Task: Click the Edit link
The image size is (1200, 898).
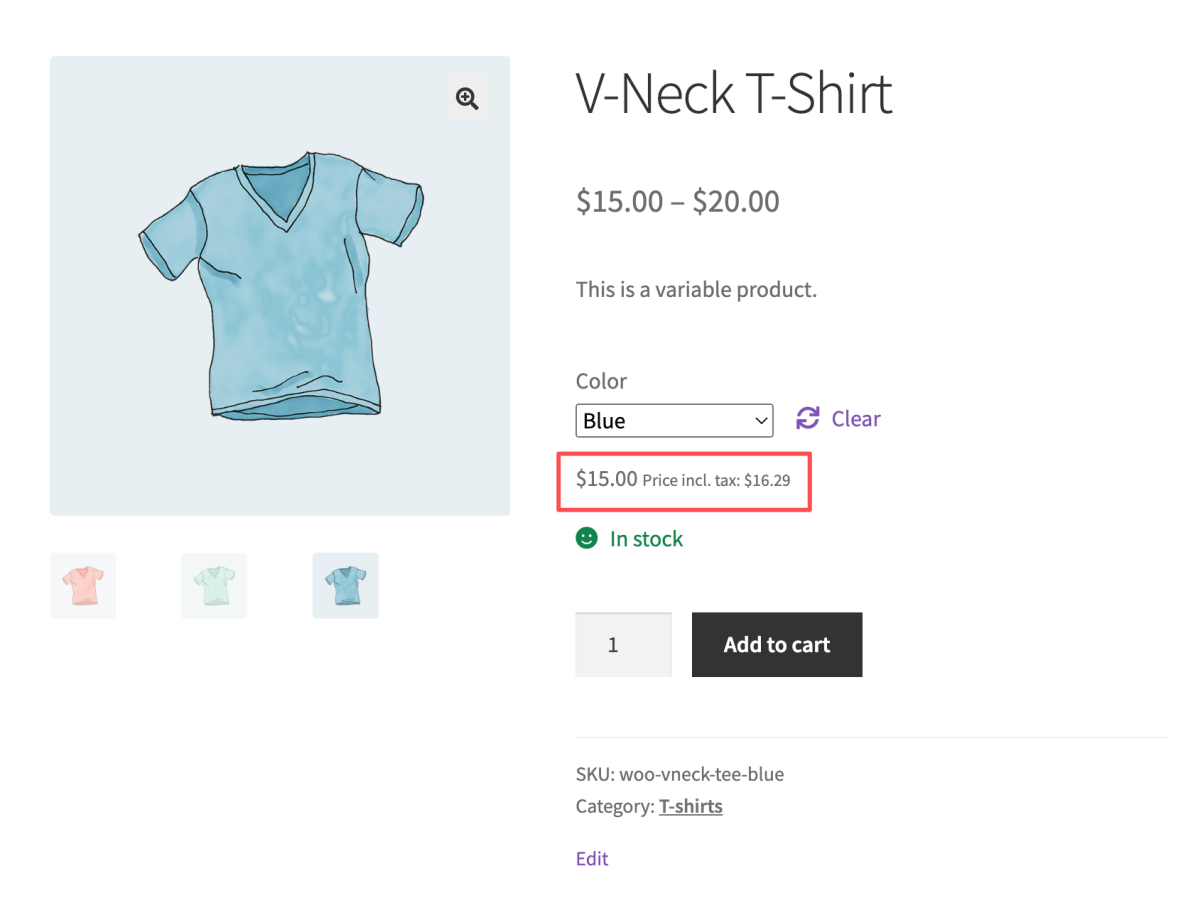Action: tap(591, 858)
